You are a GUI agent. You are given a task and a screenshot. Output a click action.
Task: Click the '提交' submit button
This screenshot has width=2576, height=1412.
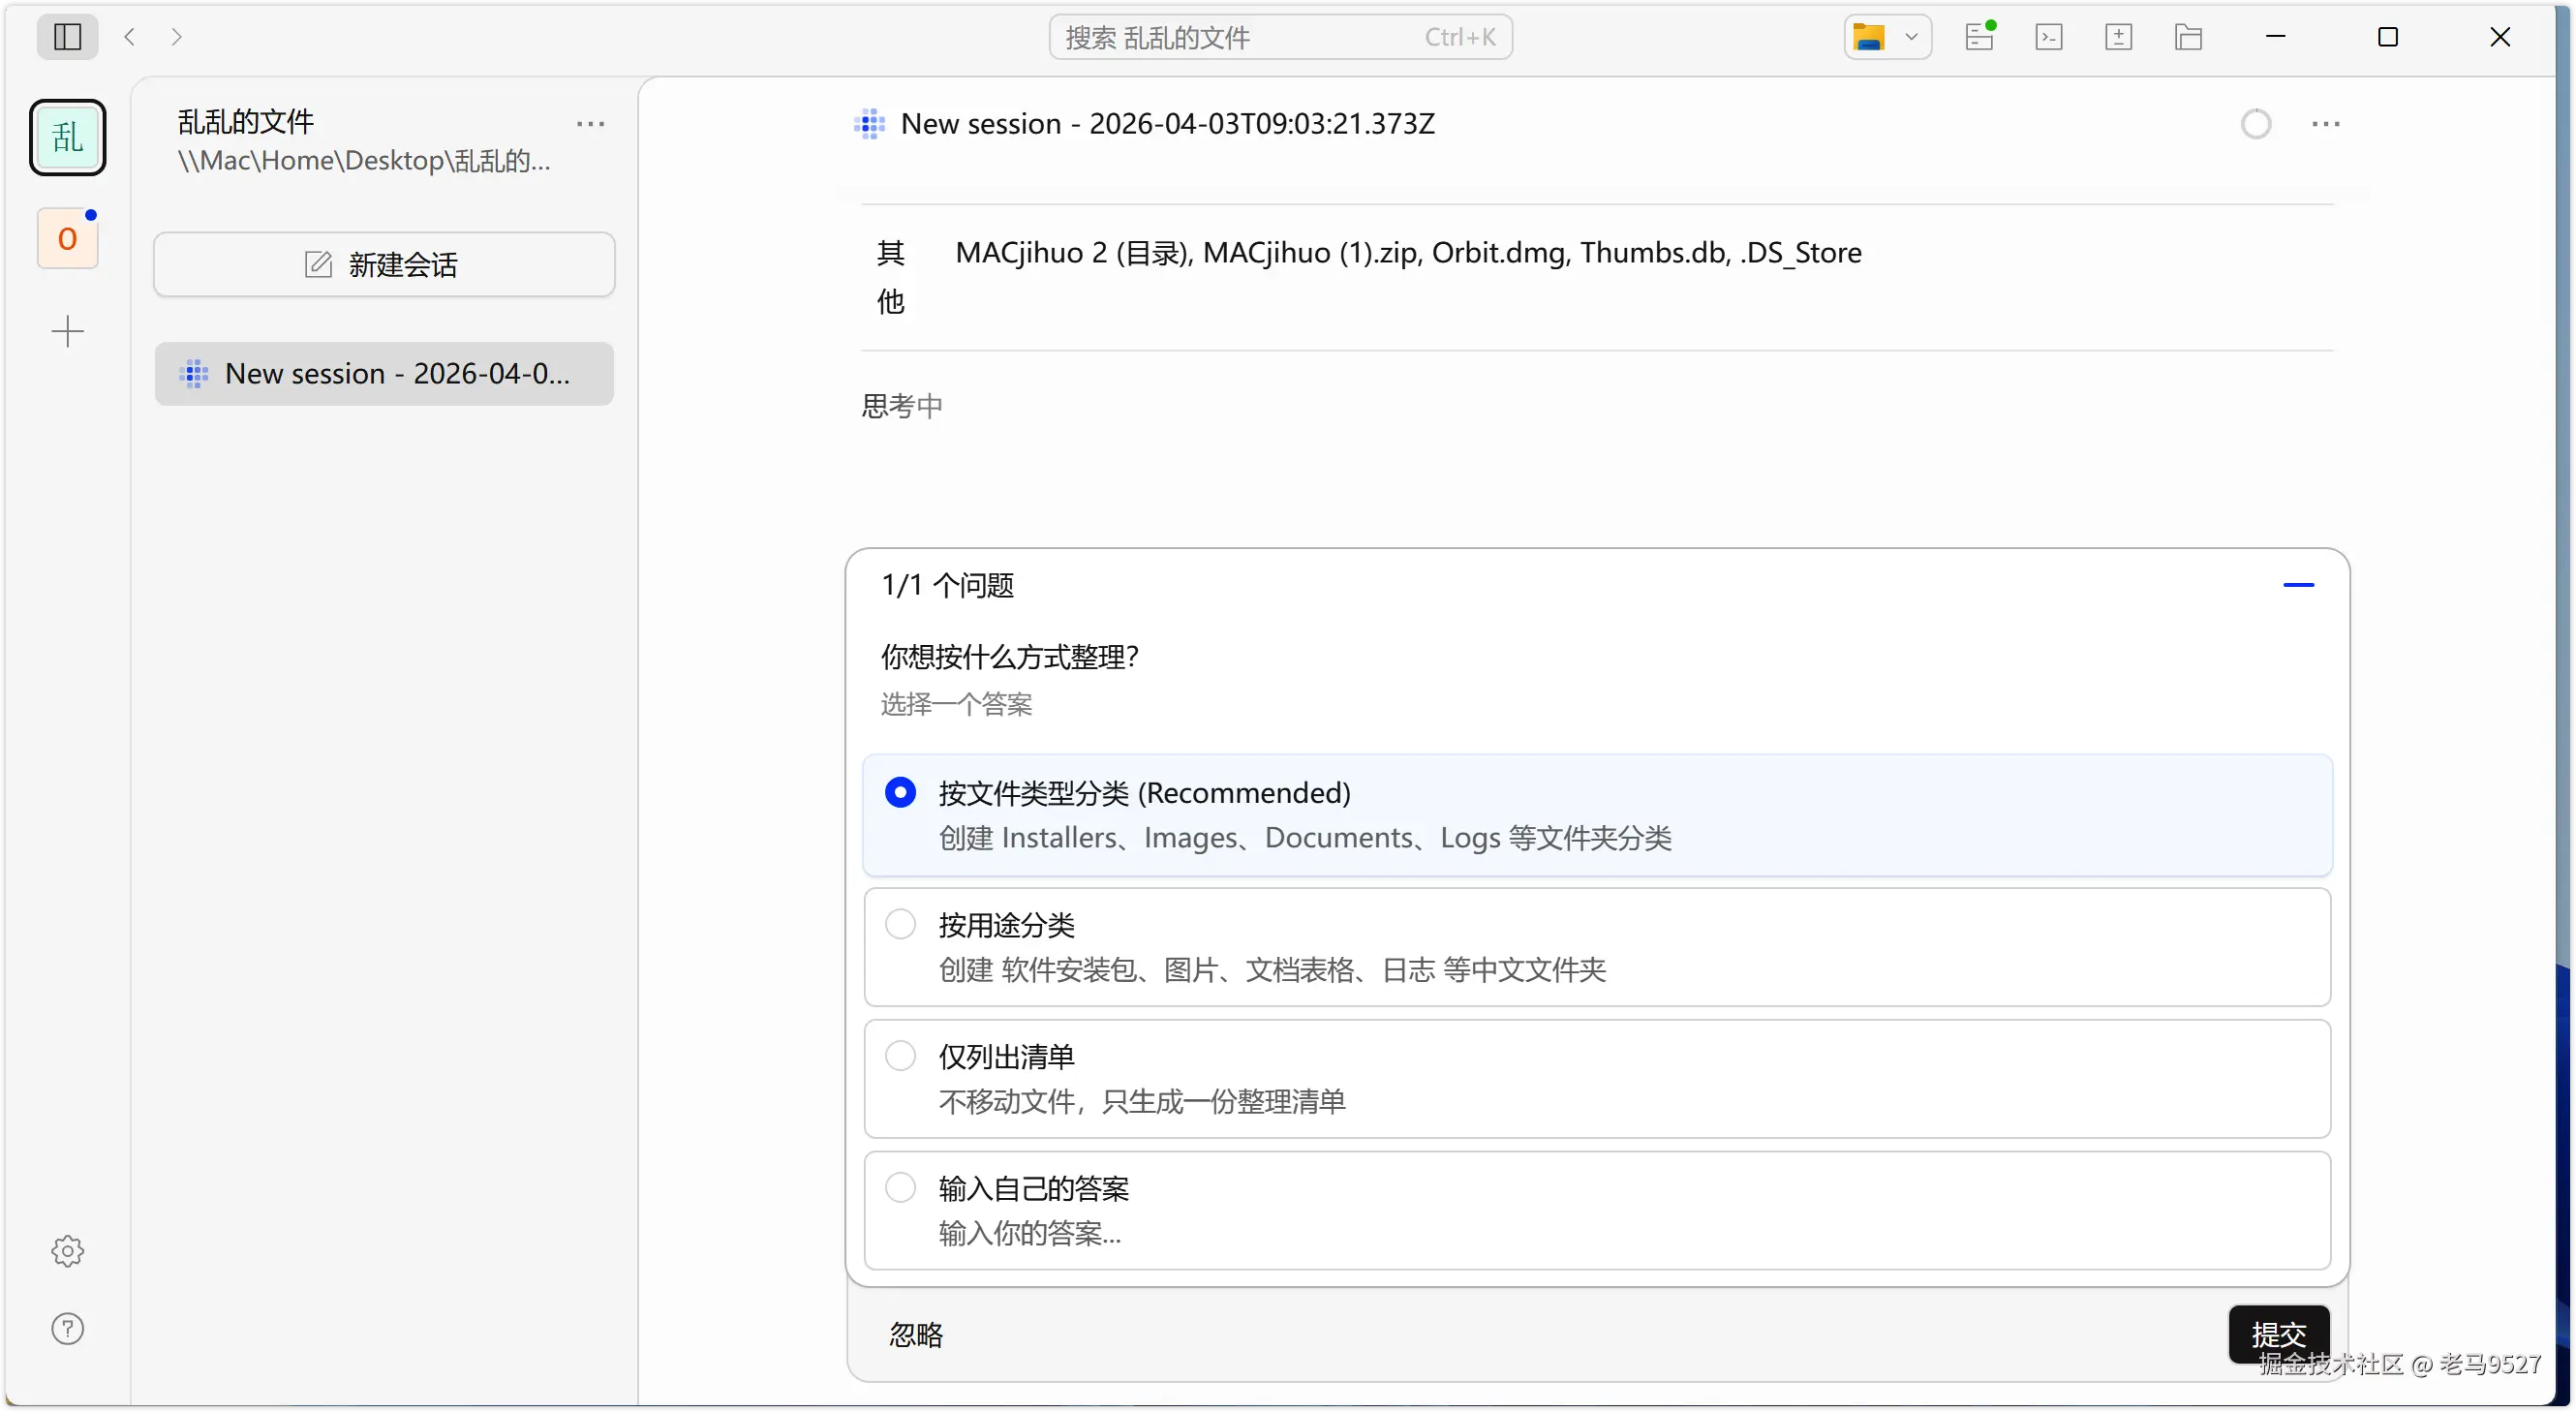[2278, 1334]
